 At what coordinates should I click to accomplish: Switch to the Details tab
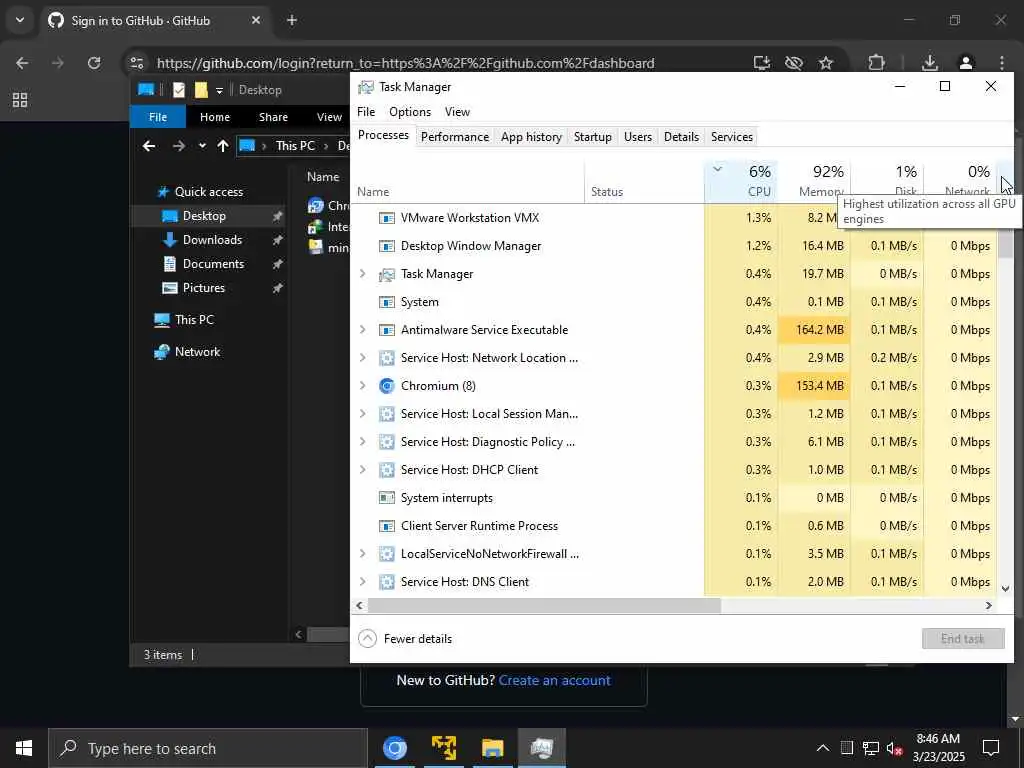click(x=681, y=136)
